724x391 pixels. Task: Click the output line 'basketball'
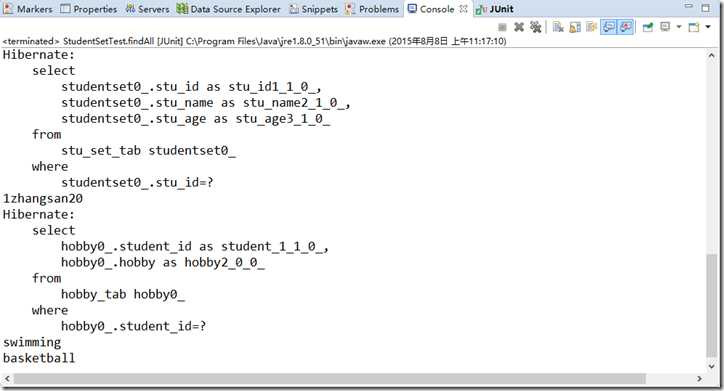pyautogui.click(x=39, y=358)
